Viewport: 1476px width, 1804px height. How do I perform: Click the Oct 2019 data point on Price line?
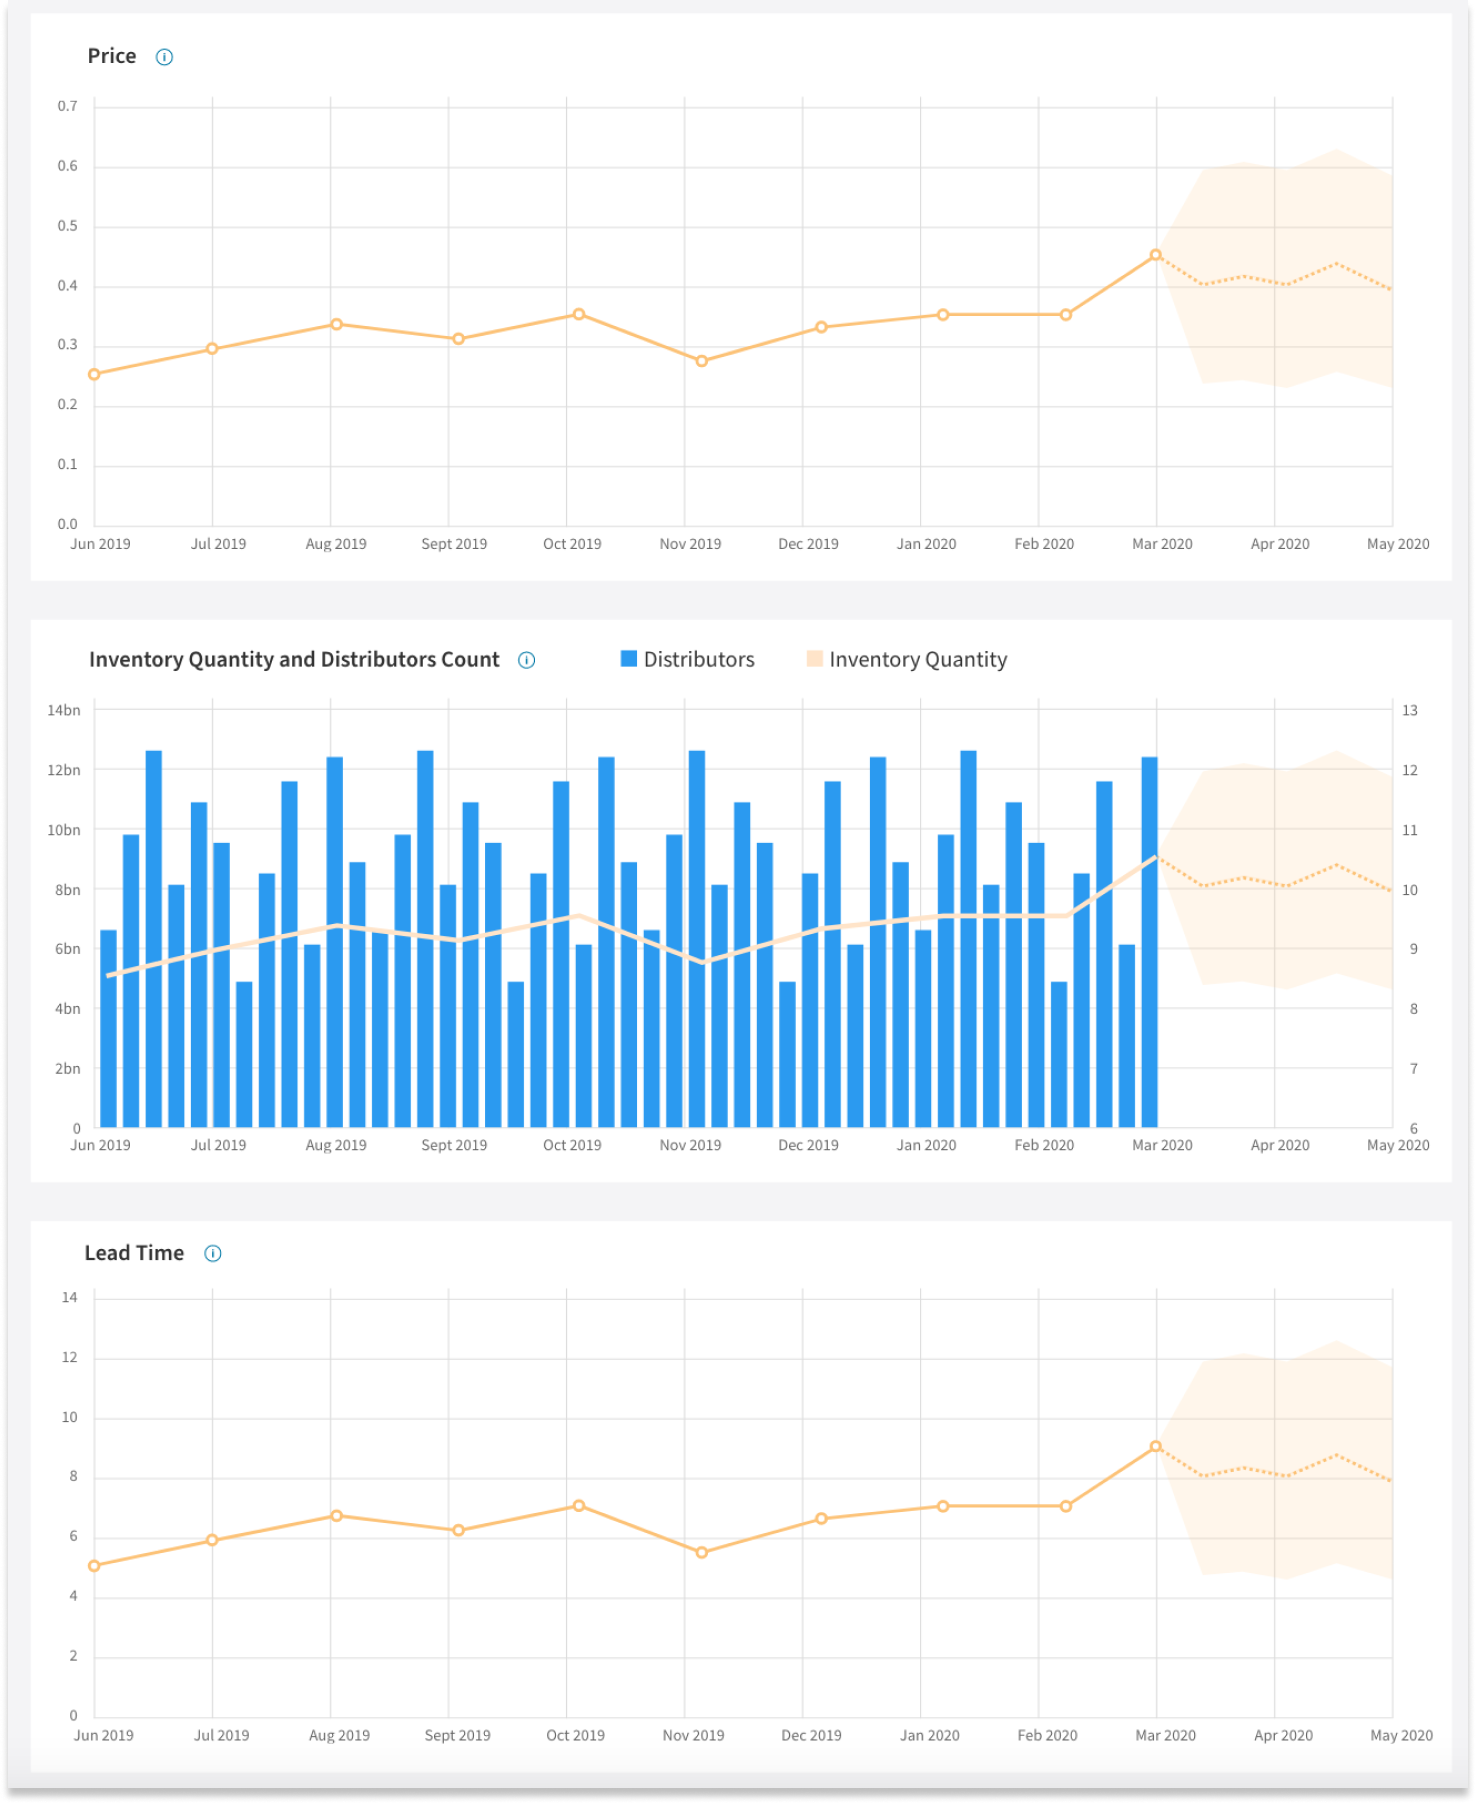point(578,314)
